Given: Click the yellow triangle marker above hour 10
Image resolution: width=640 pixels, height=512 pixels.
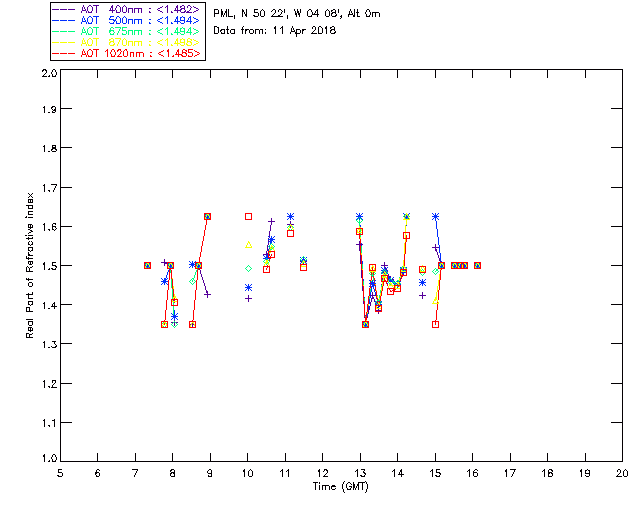Looking at the screenshot, I should 248,245.
